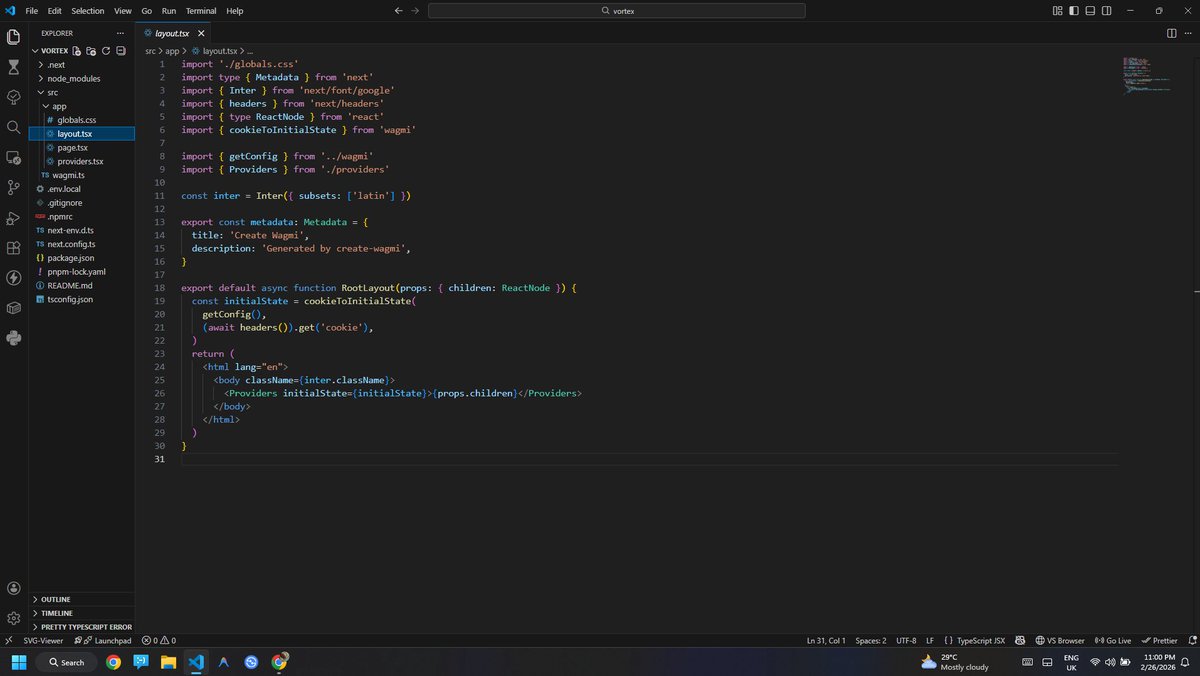The width and height of the screenshot is (1200, 676).
Task: Collapse all folders in Explorer
Action: point(120,50)
